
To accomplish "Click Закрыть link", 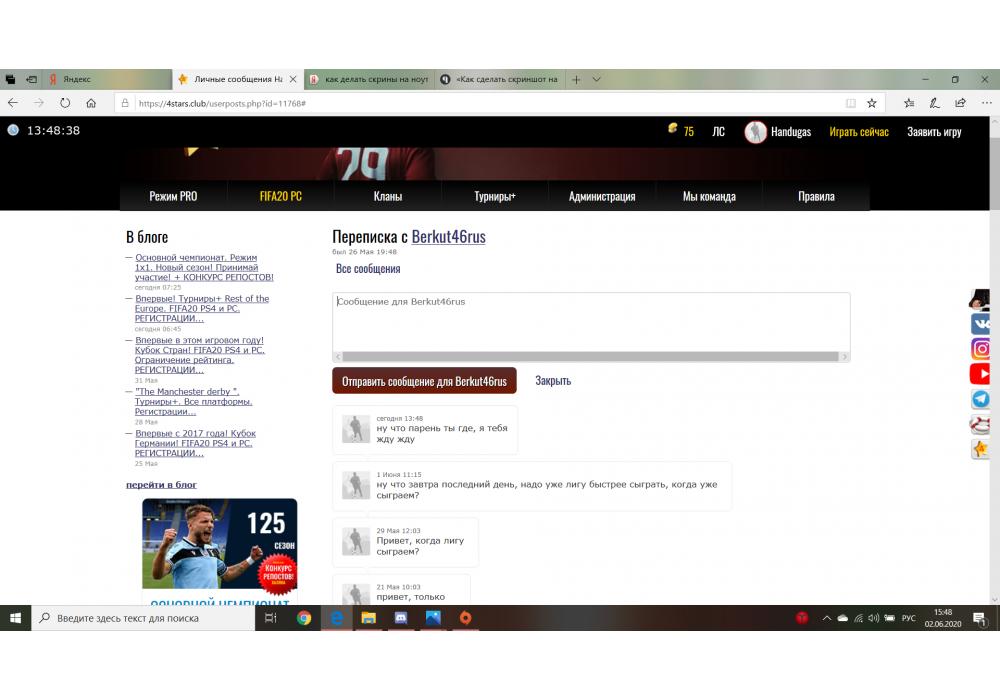I will click(553, 381).
